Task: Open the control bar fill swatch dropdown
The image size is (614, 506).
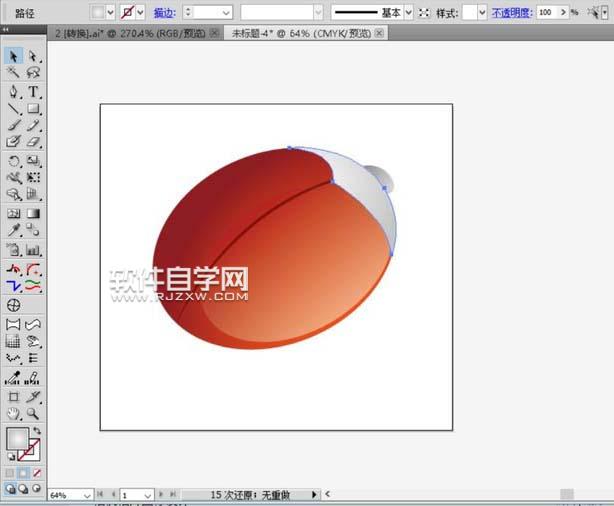Action: pyautogui.click(x=110, y=13)
